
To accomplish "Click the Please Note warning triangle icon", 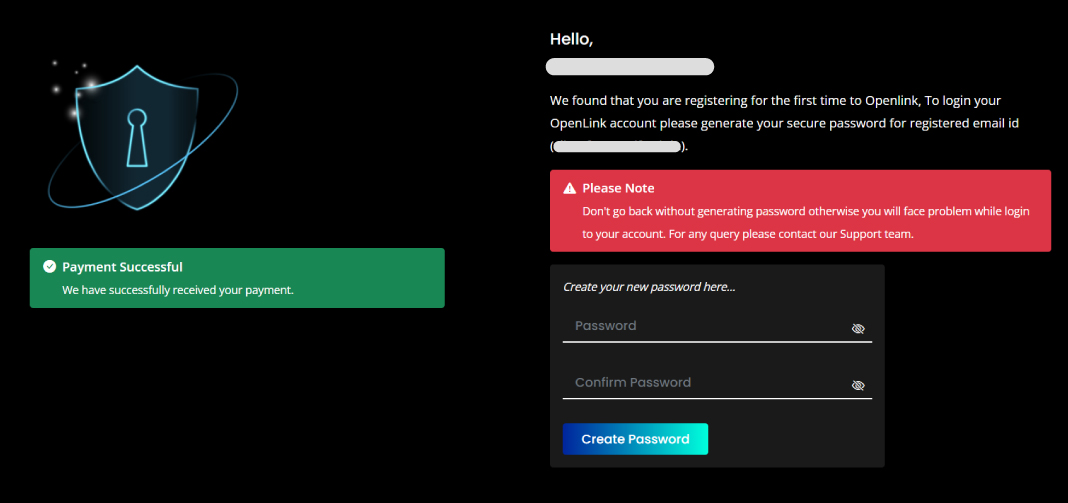I will point(569,188).
